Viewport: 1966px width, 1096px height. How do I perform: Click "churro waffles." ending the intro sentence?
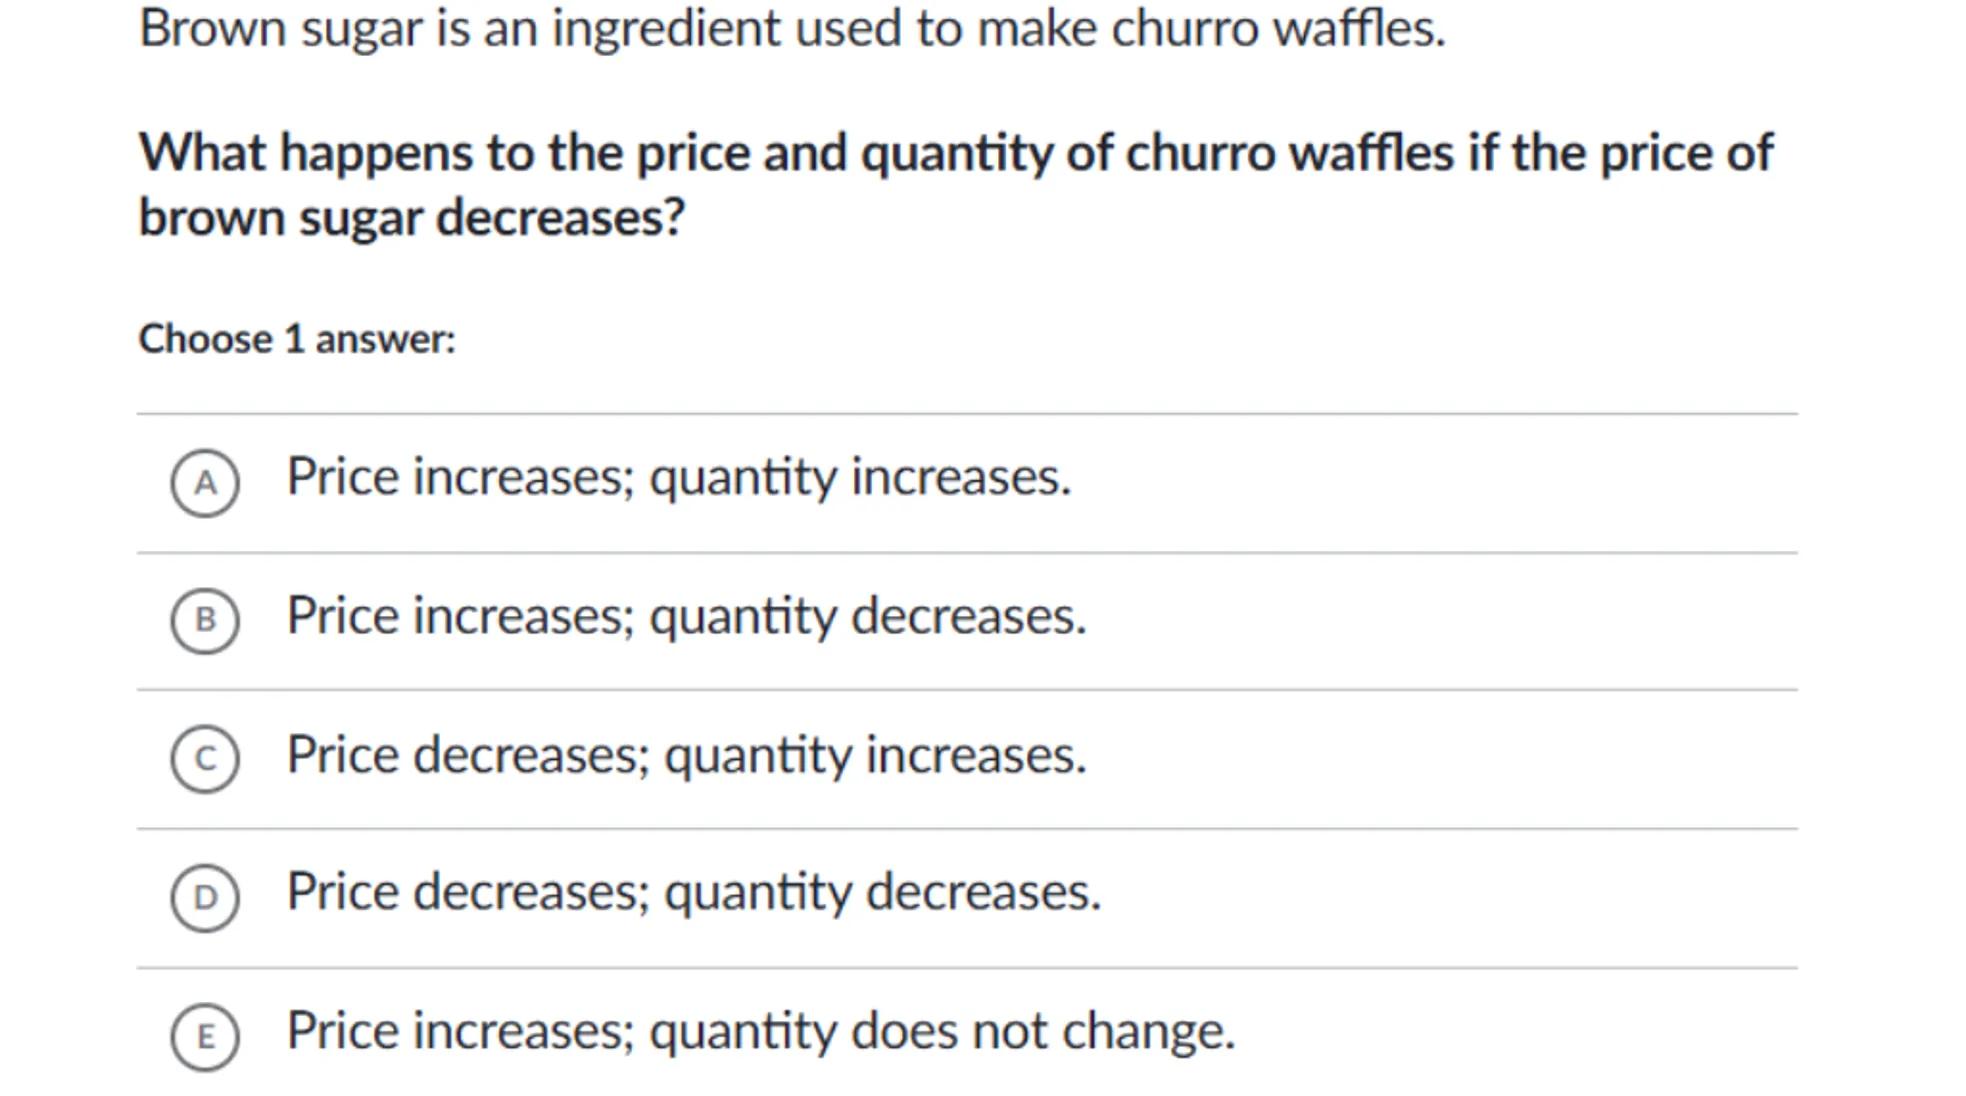pos(1278,28)
